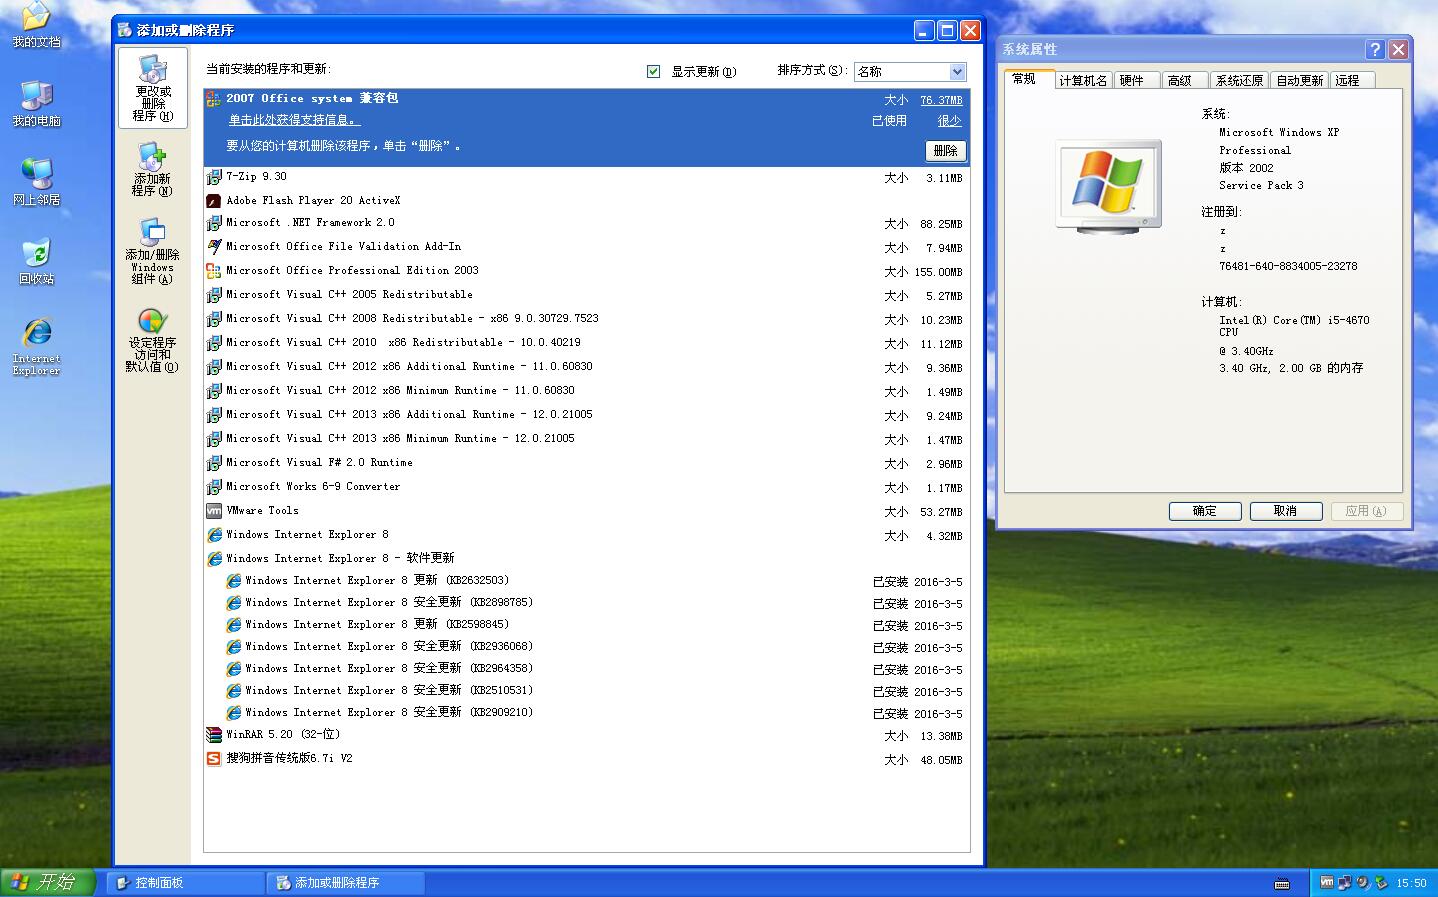Click 确定 in 系统属性 dialog
Viewport: 1438px width, 897px height.
pos(1205,511)
